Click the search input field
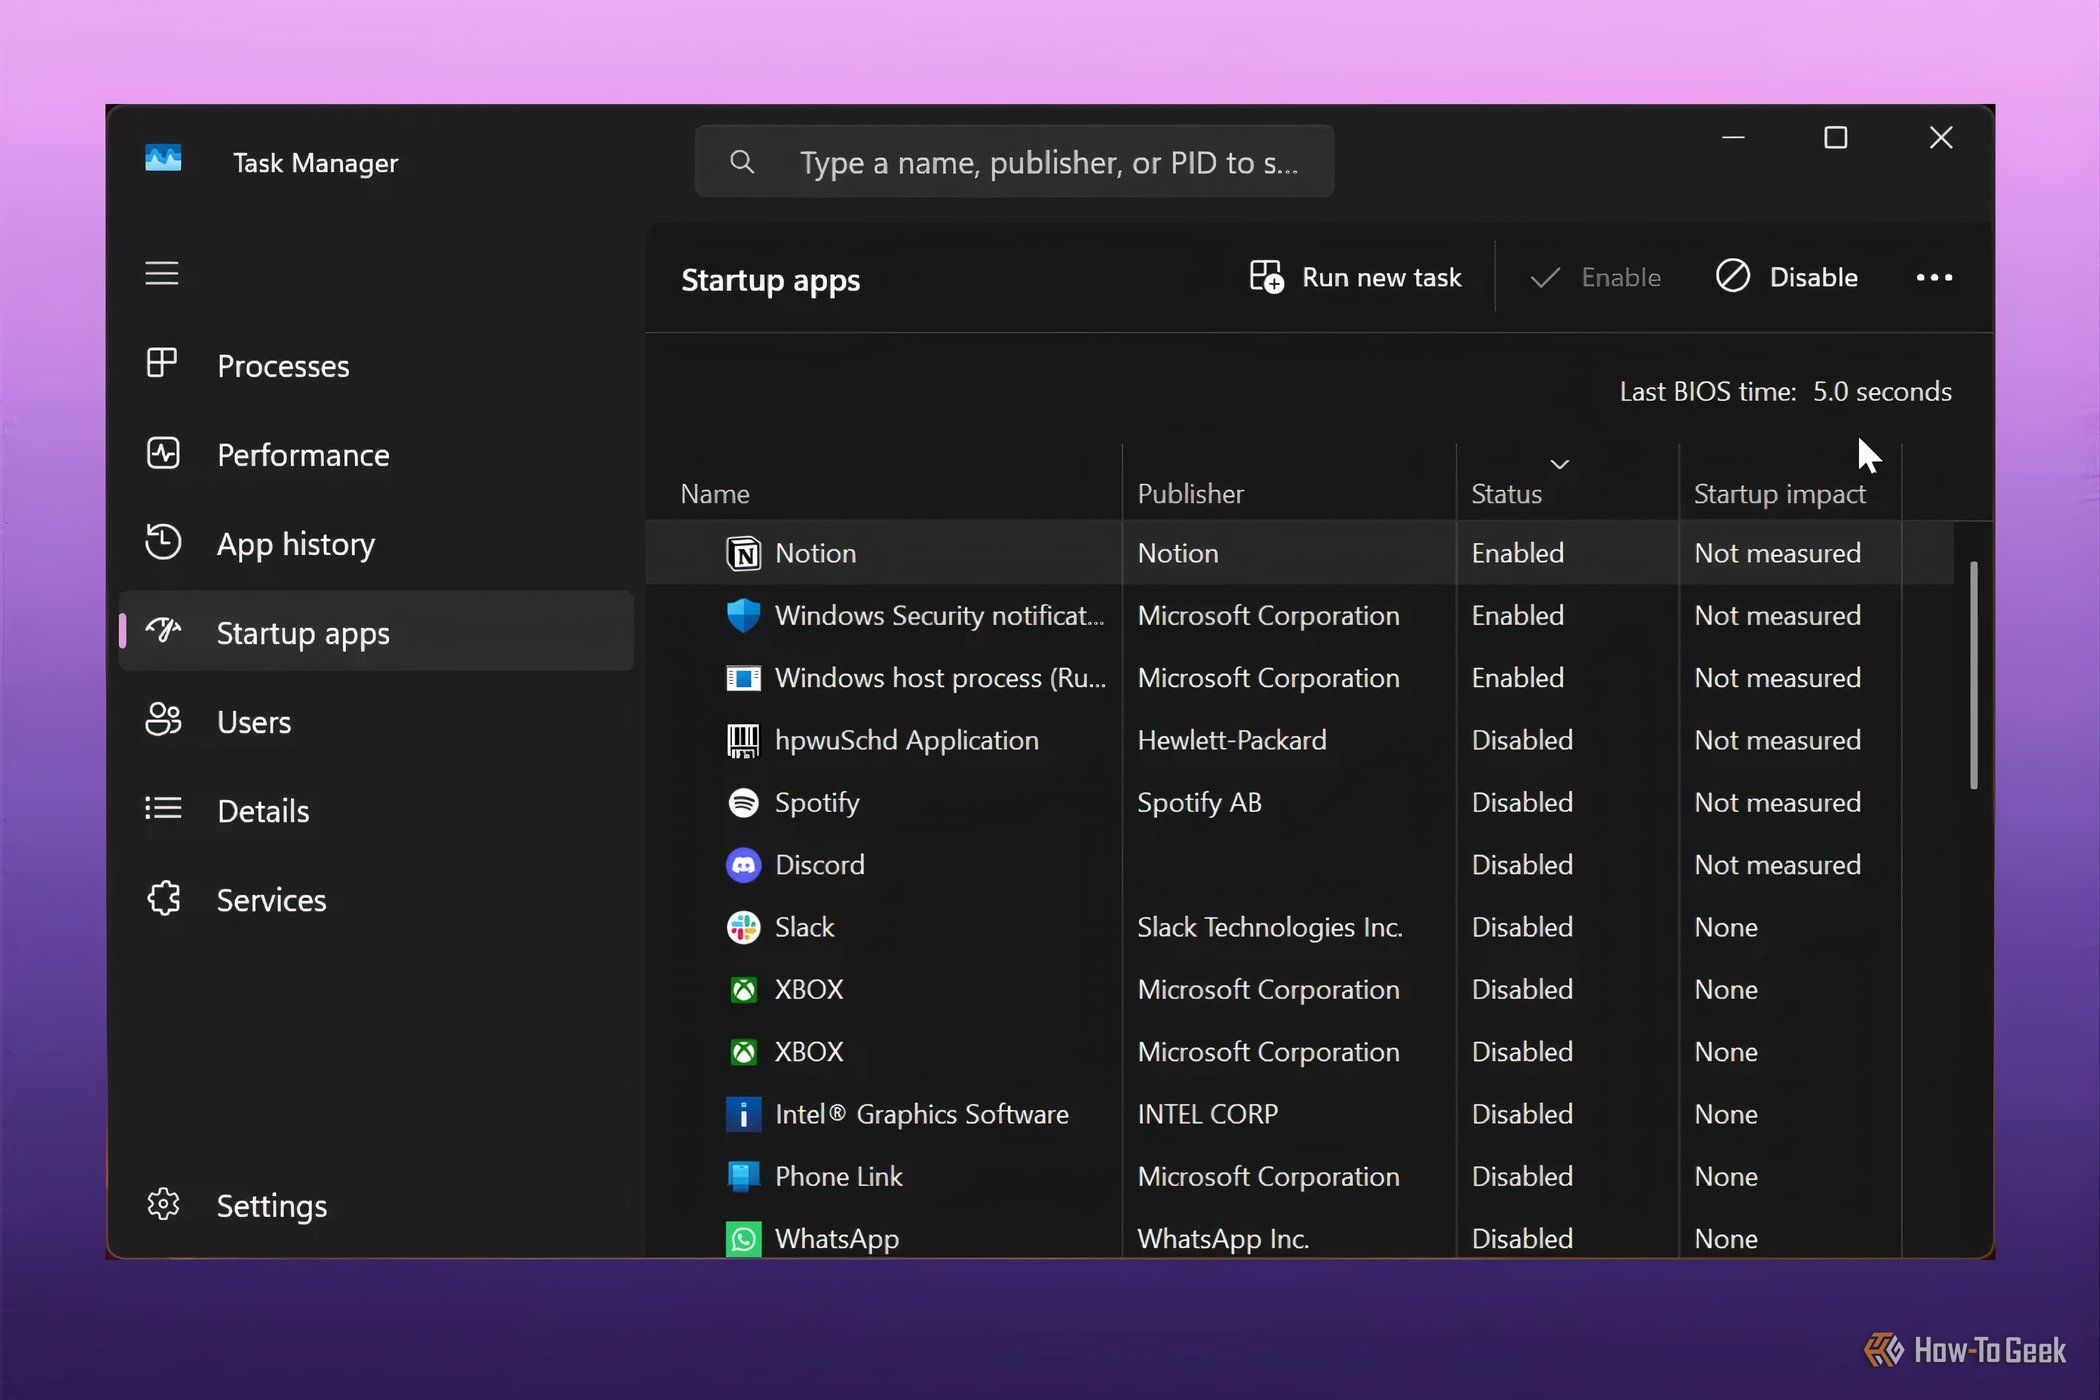This screenshot has width=2100, height=1400. (1014, 161)
